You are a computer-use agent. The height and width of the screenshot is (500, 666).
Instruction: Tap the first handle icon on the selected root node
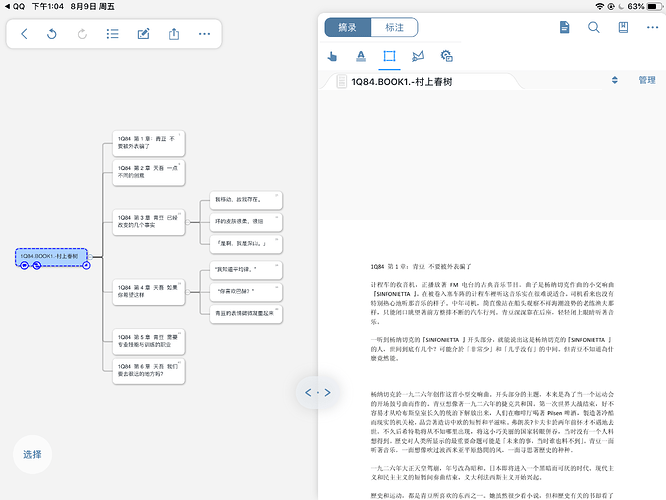click(25, 266)
